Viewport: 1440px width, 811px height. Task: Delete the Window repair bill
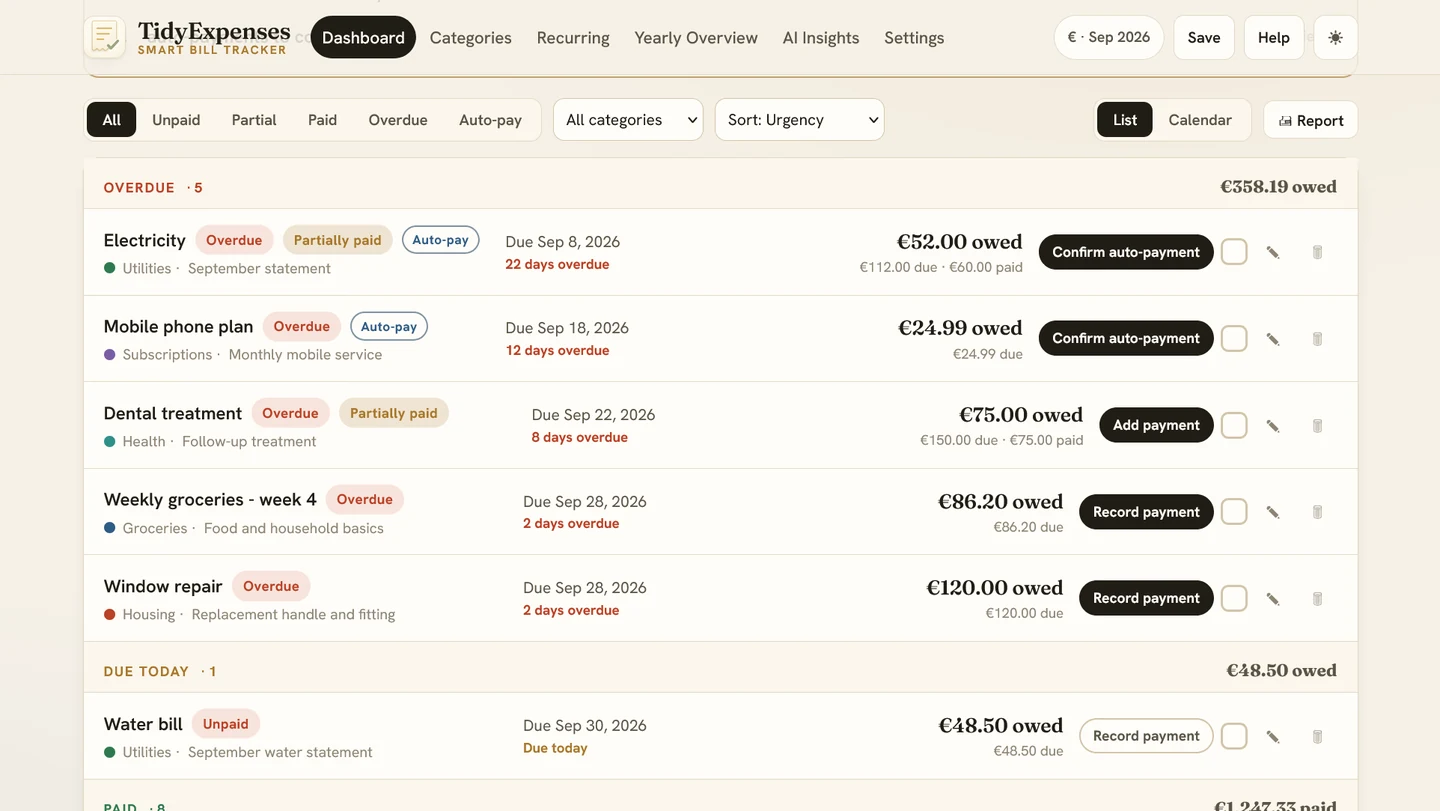pyautogui.click(x=1317, y=598)
